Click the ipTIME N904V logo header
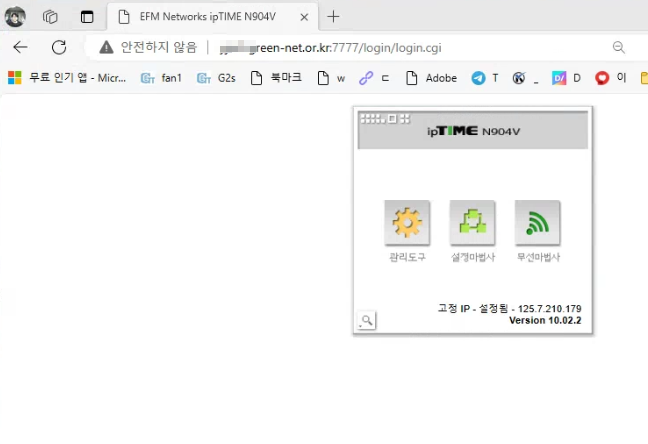Image resolution: width=648 pixels, height=444 pixels. coord(473,131)
